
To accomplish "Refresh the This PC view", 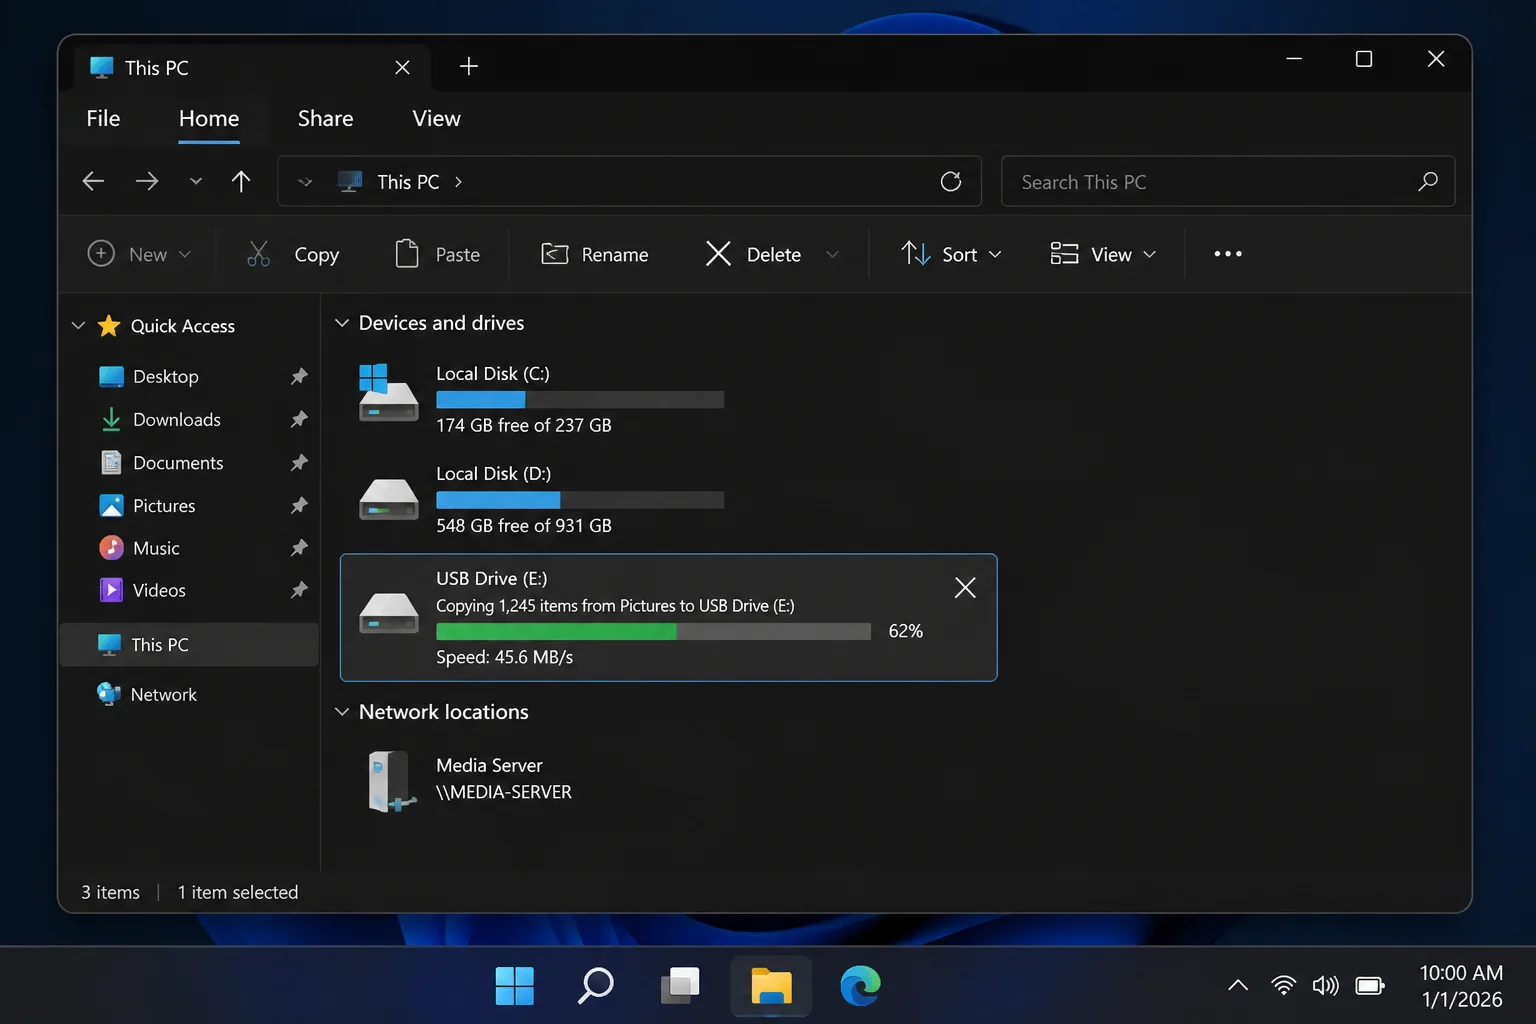I will pos(951,181).
